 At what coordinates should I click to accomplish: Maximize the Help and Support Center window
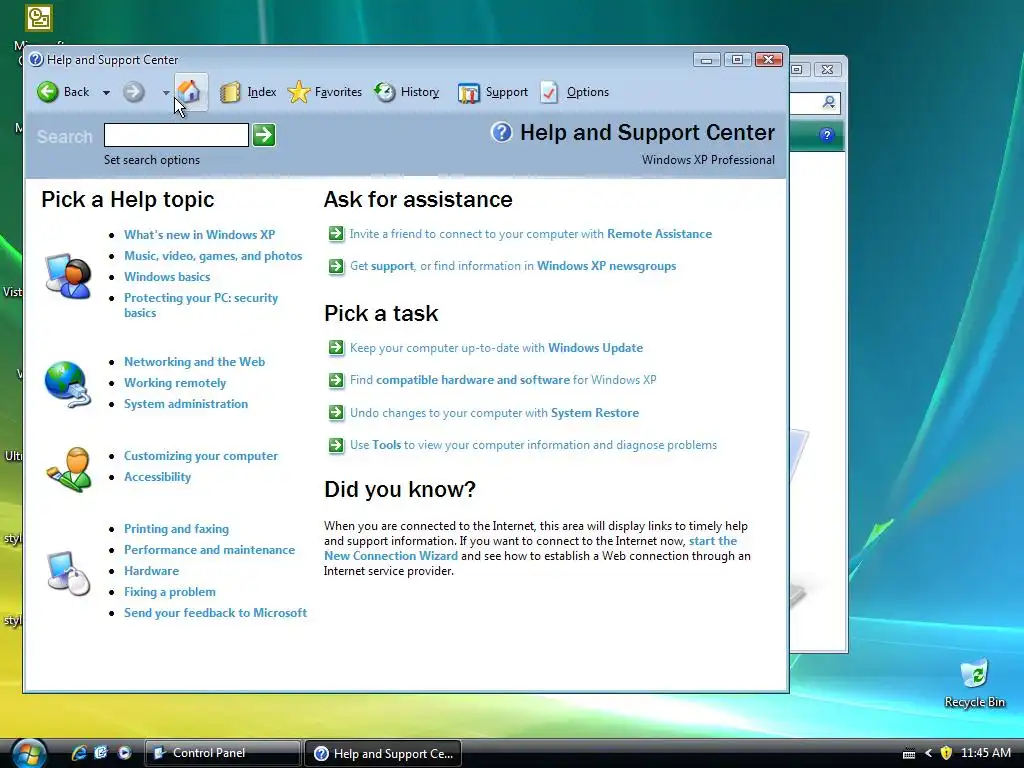coord(737,60)
